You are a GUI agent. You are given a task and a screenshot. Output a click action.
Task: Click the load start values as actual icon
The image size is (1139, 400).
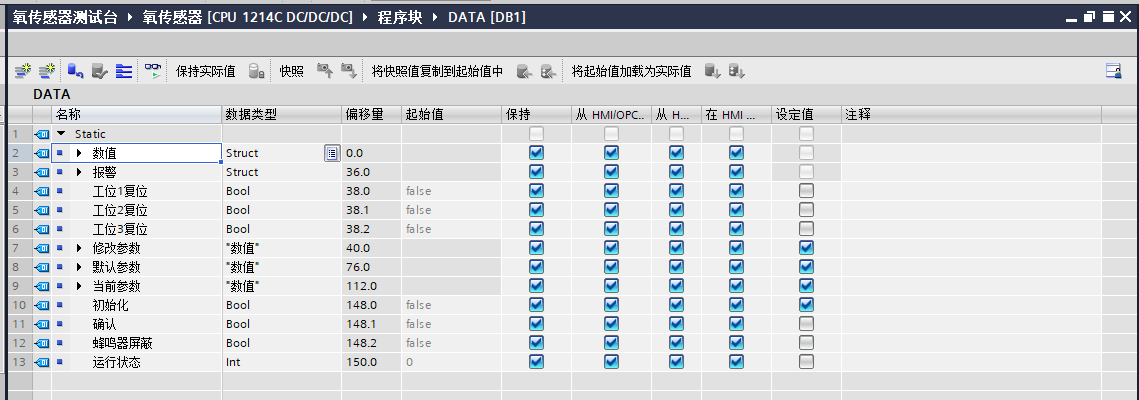pyautogui.click(x=712, y=71)
